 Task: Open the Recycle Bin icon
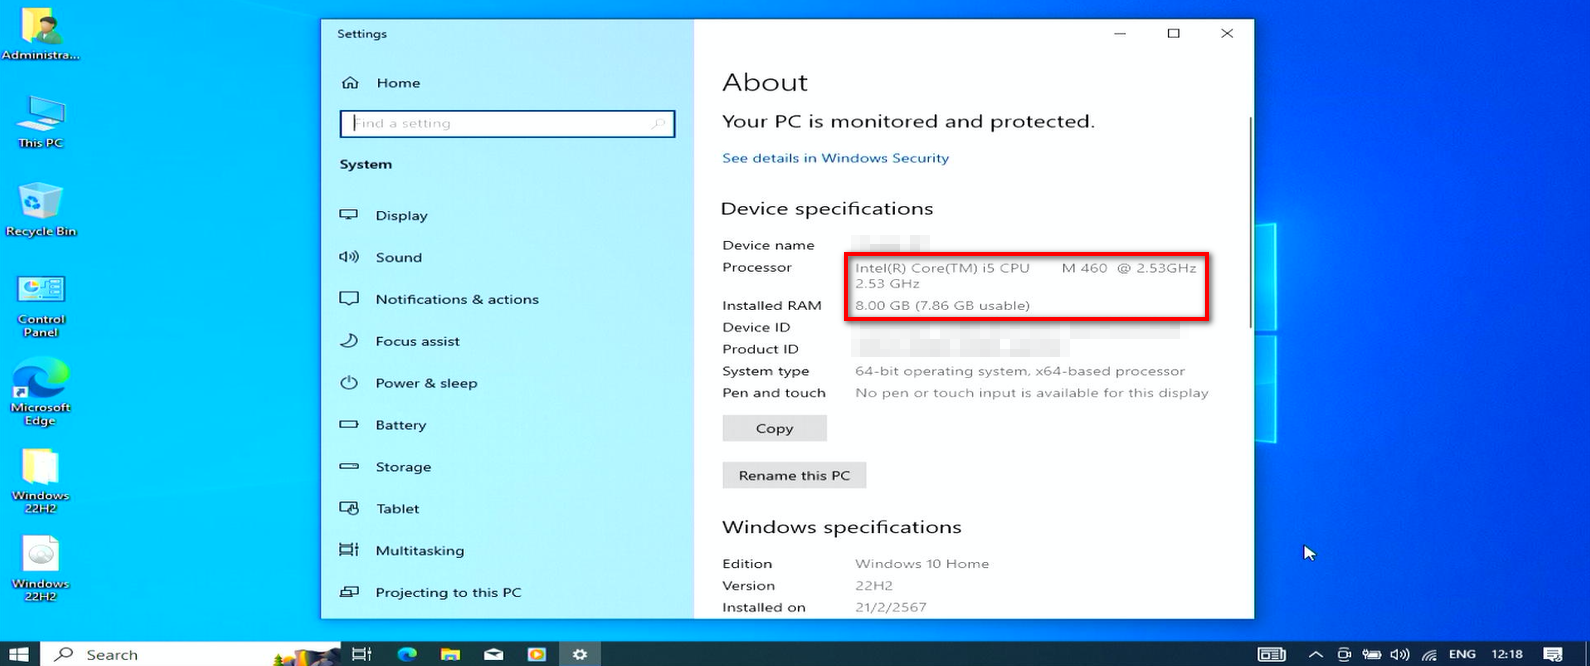pyautogui.click(x=40, y=209)
